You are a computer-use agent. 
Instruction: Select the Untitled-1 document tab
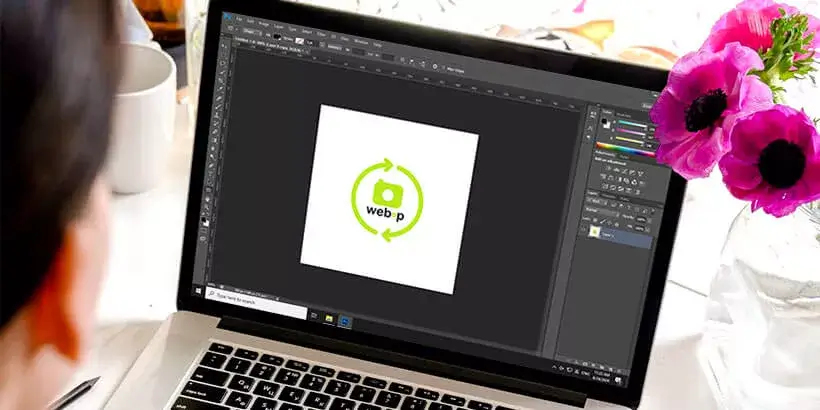268,45
